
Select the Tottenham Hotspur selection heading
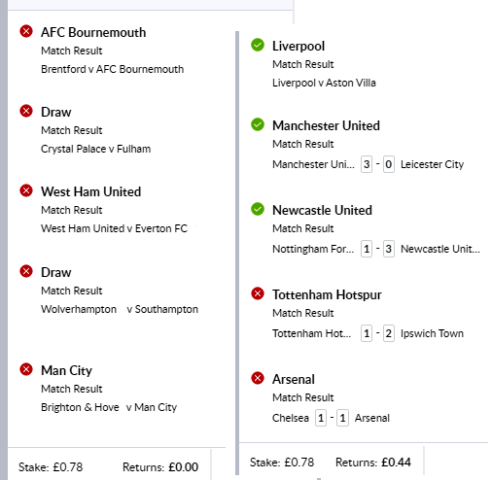click(x=327, y=295)
